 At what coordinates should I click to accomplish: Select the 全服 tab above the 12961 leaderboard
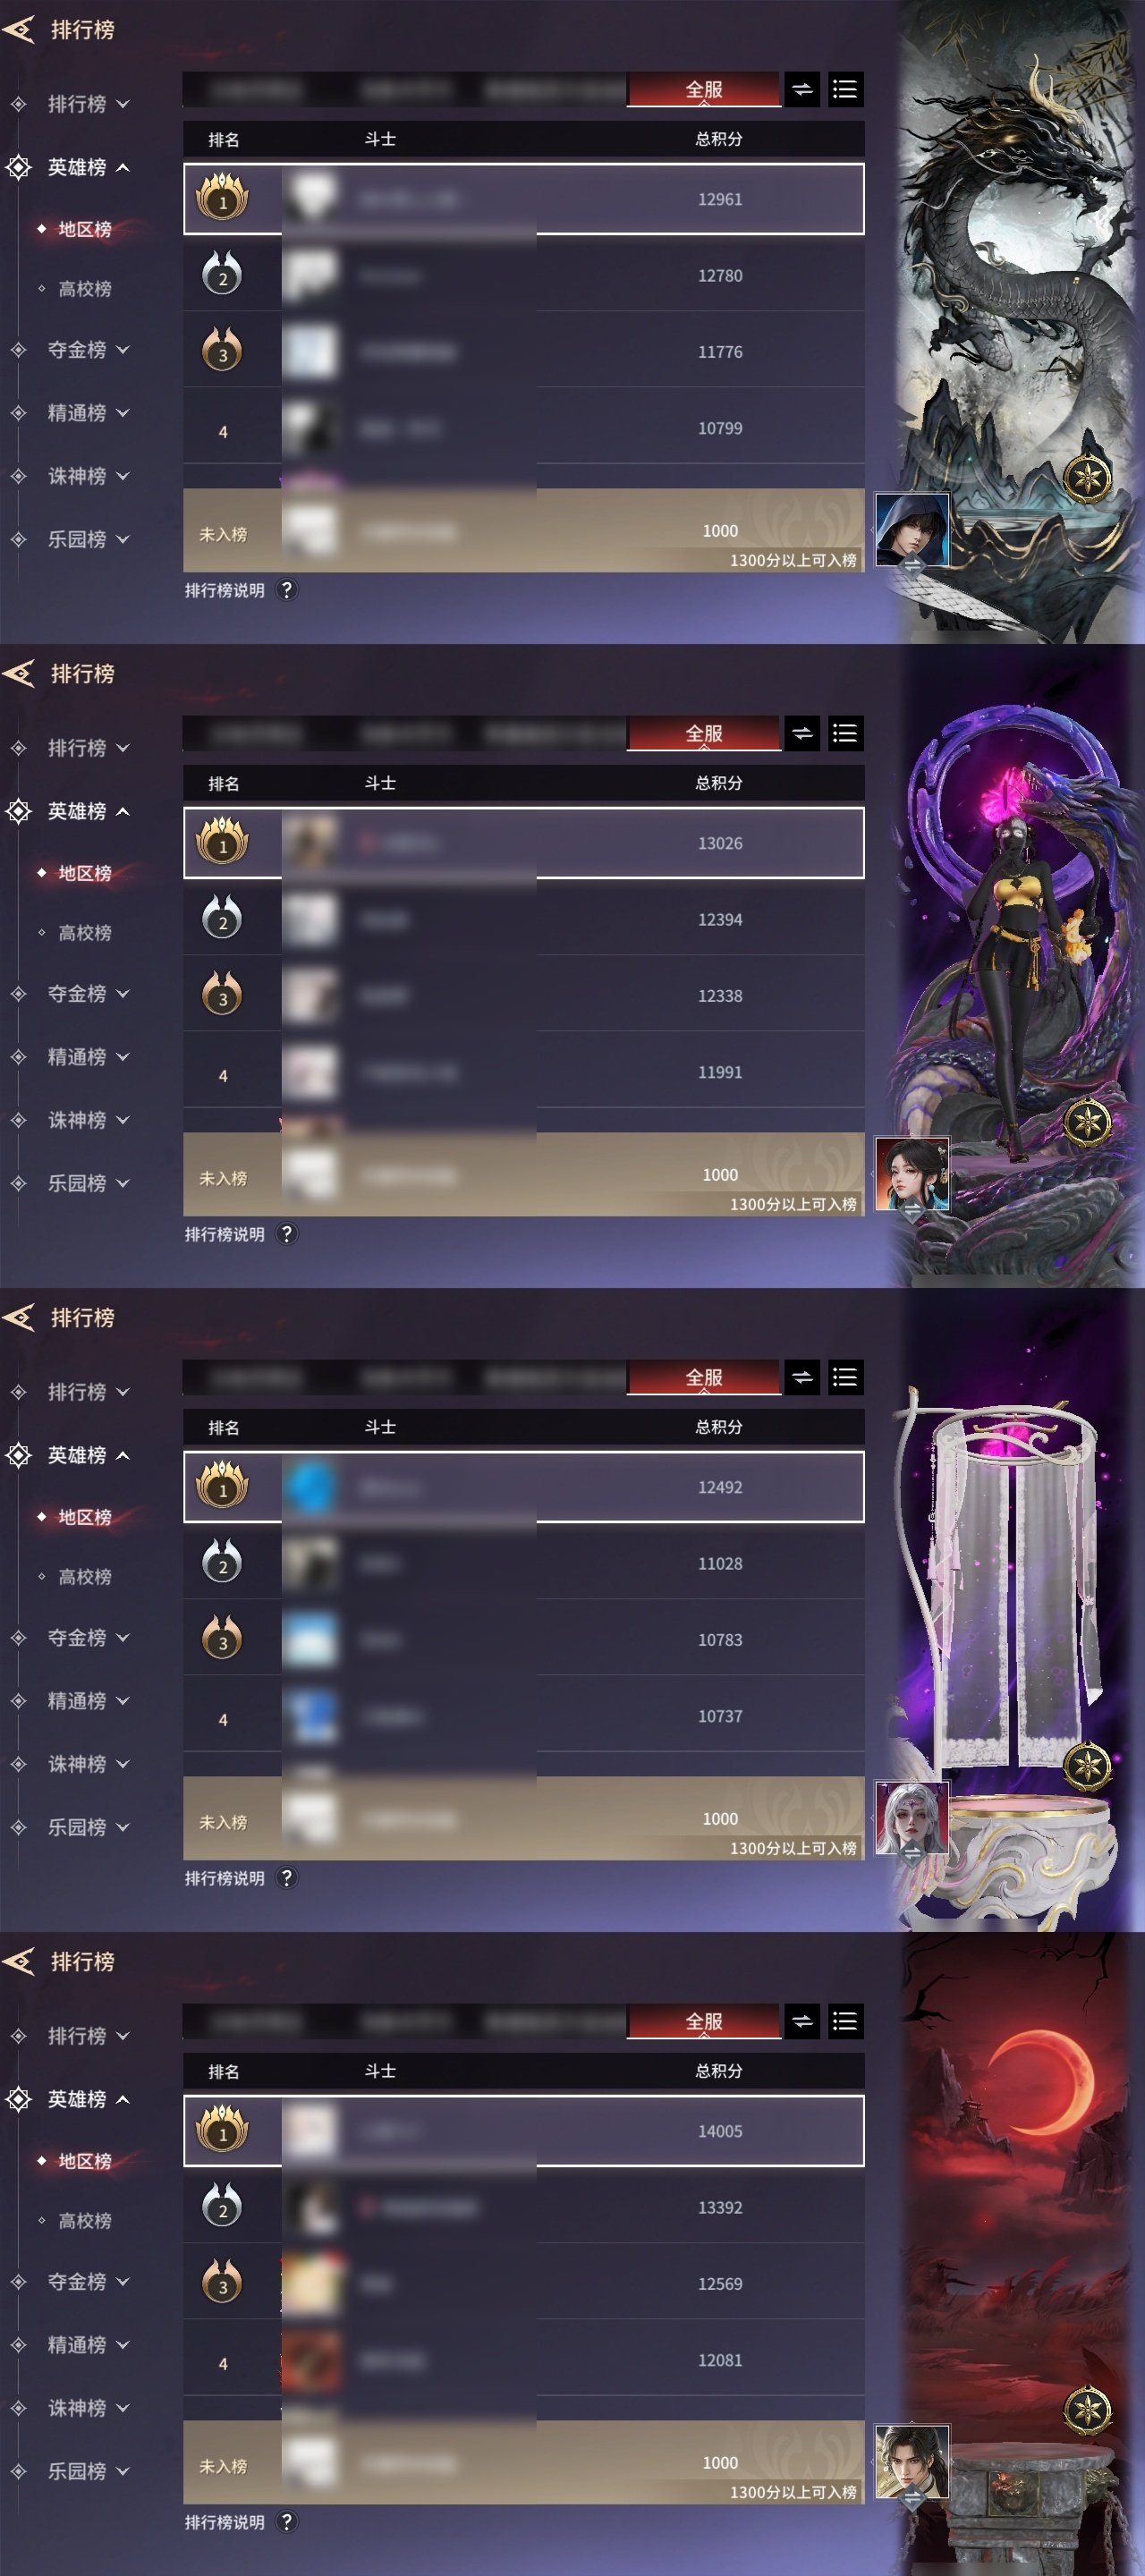pos(704,90)
